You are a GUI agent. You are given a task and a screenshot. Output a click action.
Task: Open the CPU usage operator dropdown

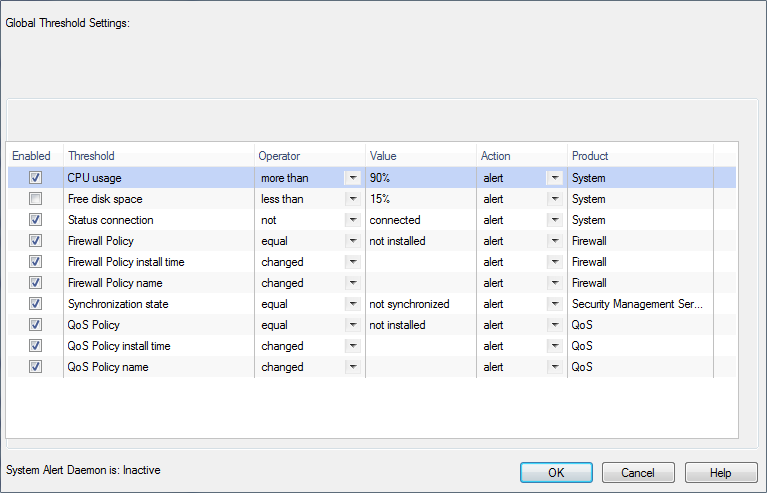tap(352, 178)
